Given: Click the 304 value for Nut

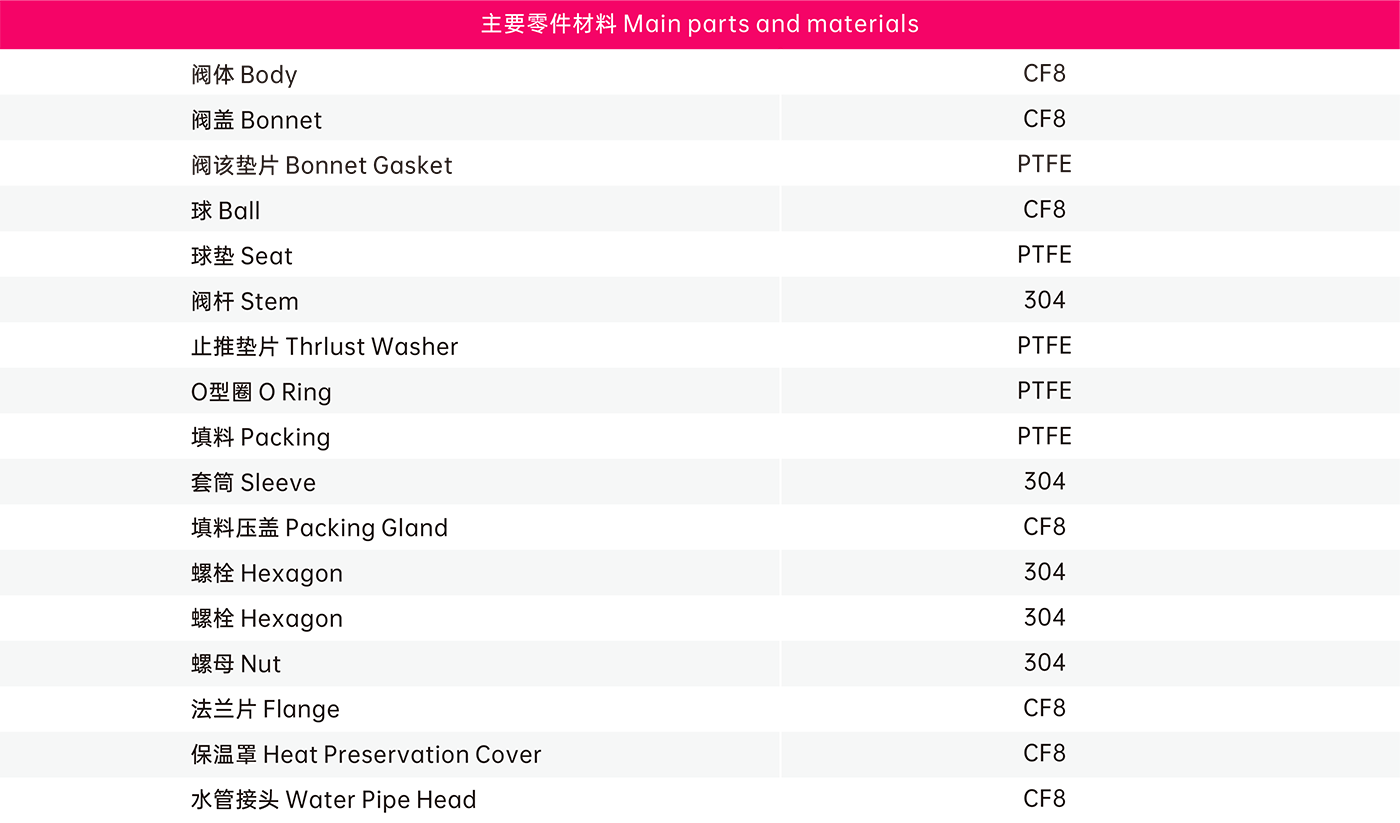Looking at the screenshot, I should (x=1044, y=663).
